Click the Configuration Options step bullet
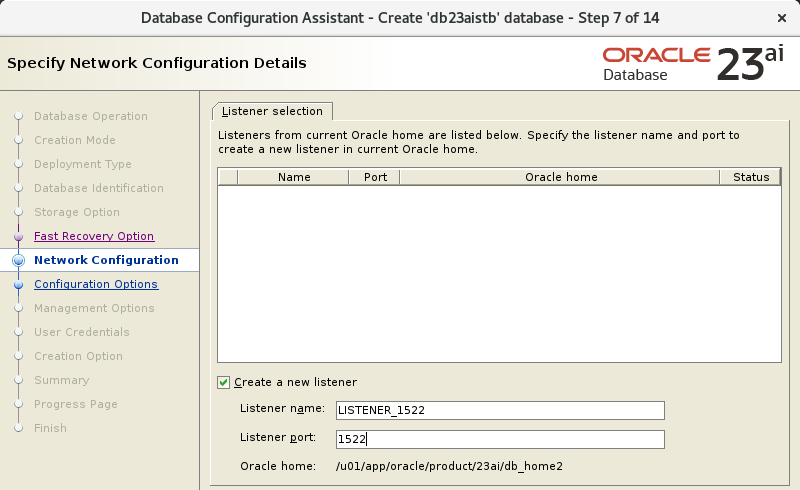Screen dimensions: 800x490 pyautogui.click(x=18, y=284)
